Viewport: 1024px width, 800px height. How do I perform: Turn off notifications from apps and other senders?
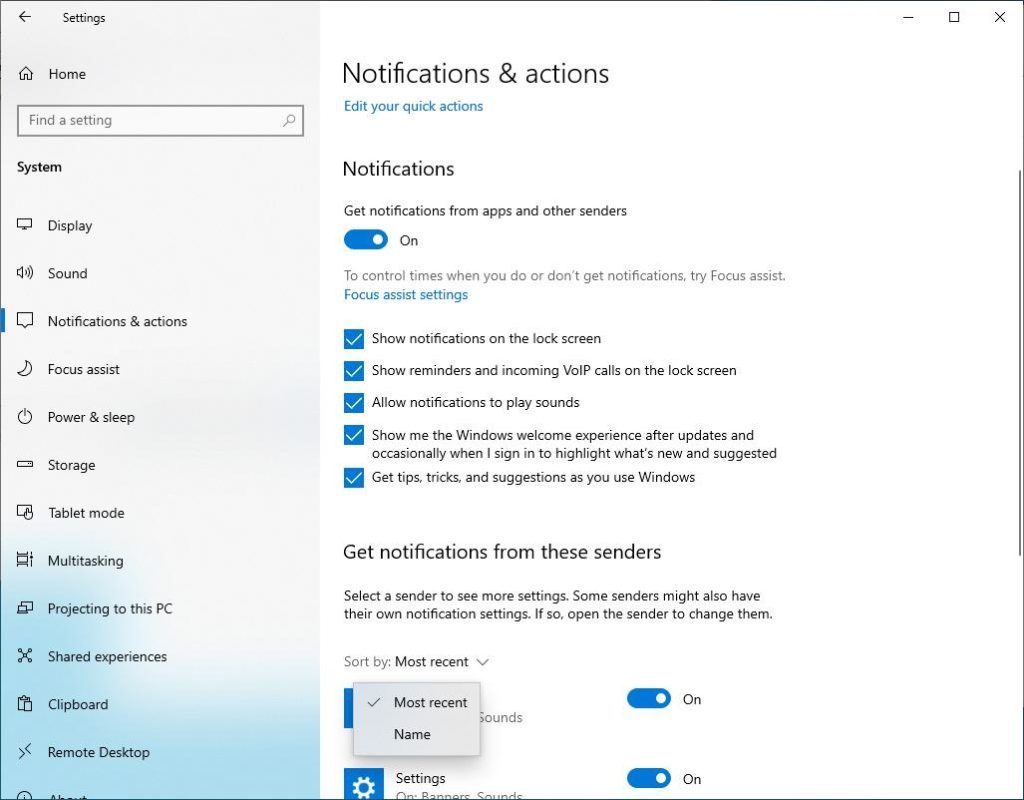[x=365, y=240]
